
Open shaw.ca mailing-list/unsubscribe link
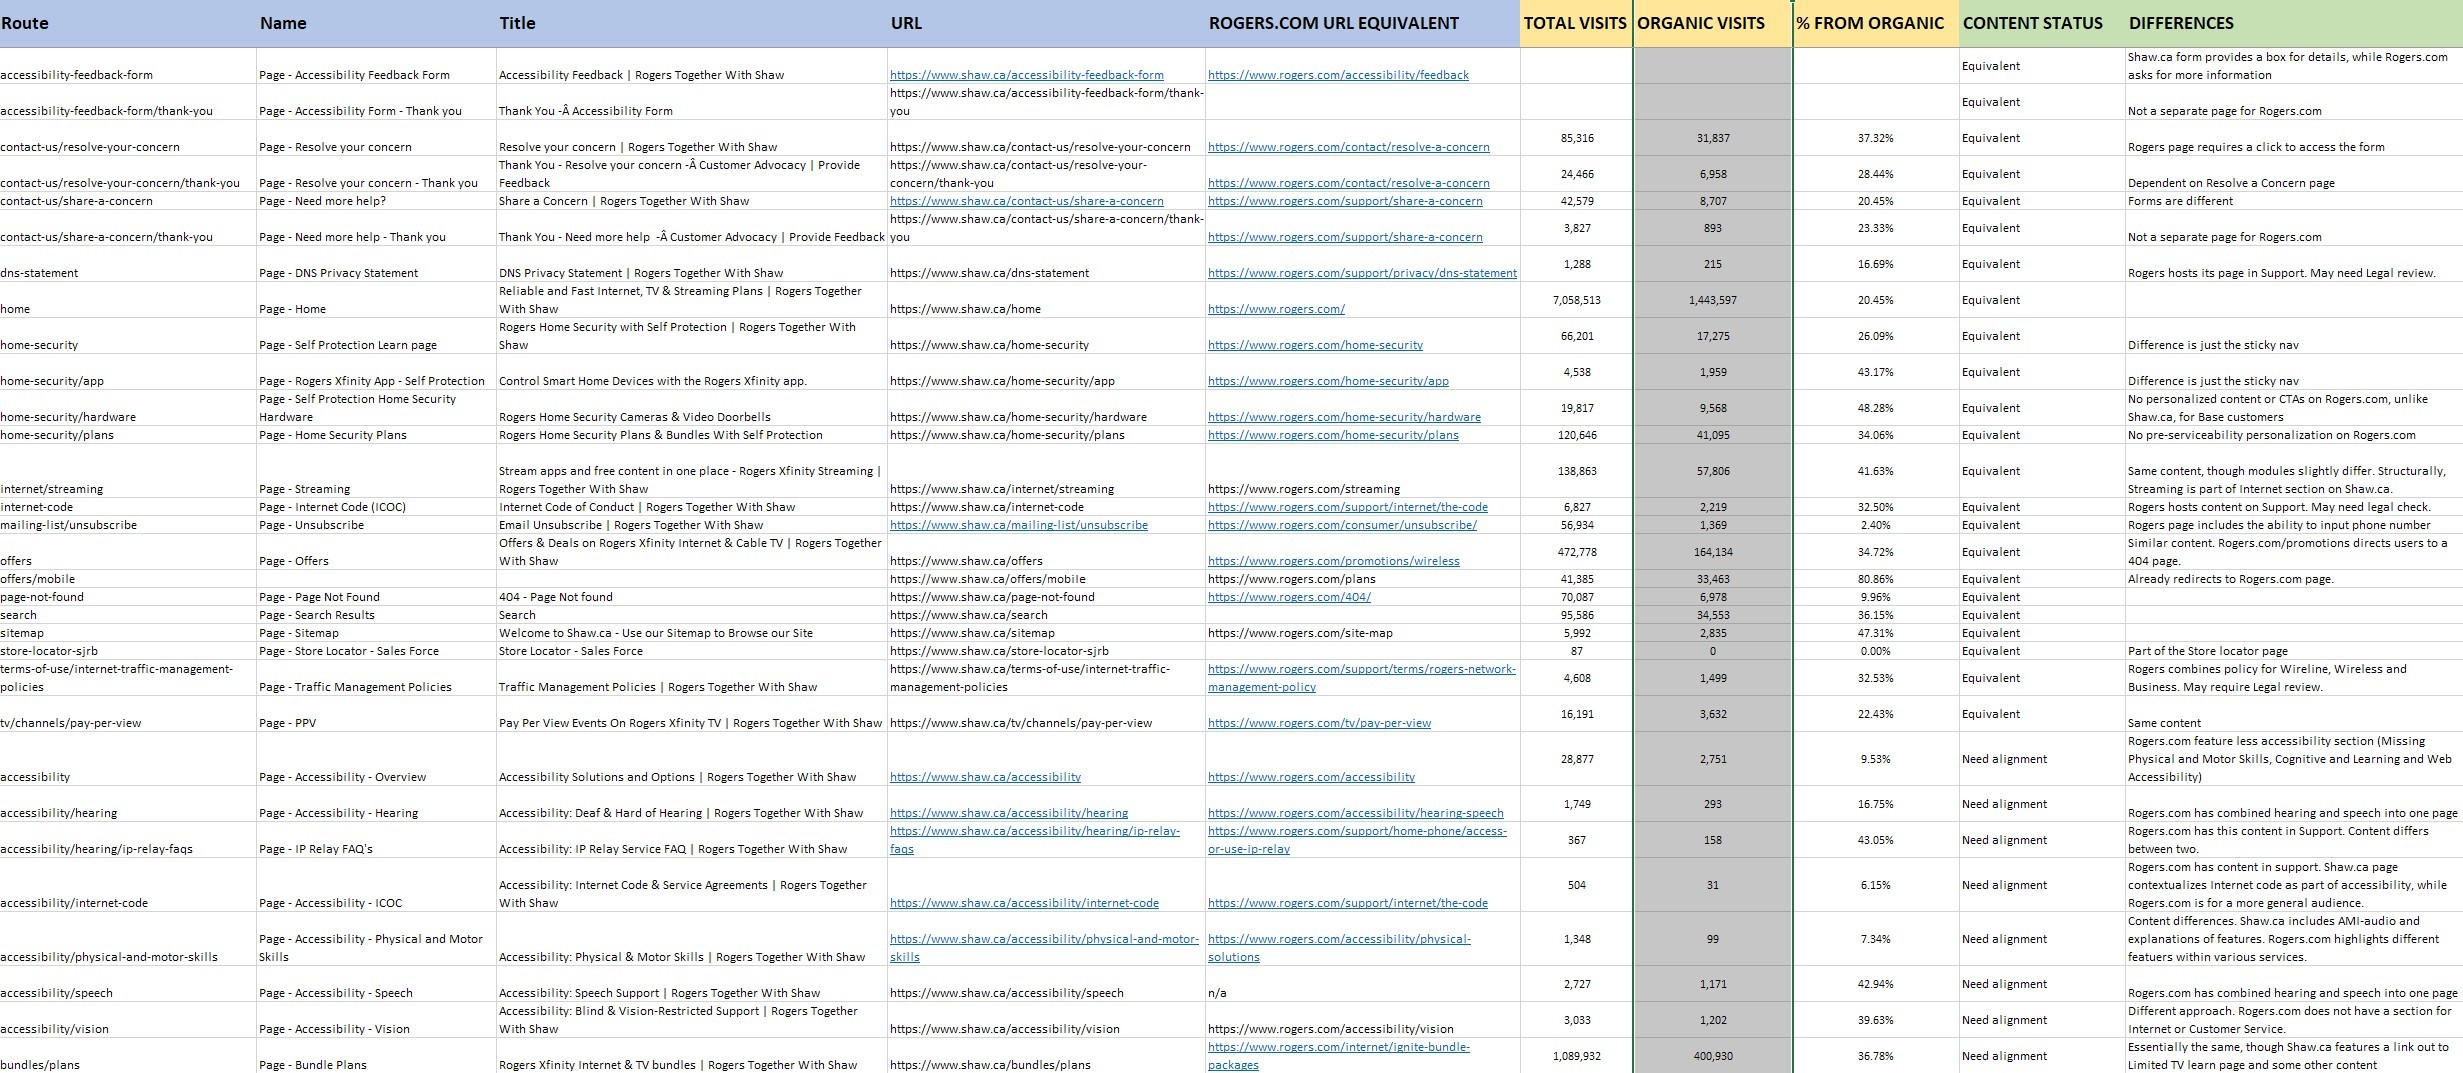pyautogui.click(x=1019, y=525)
